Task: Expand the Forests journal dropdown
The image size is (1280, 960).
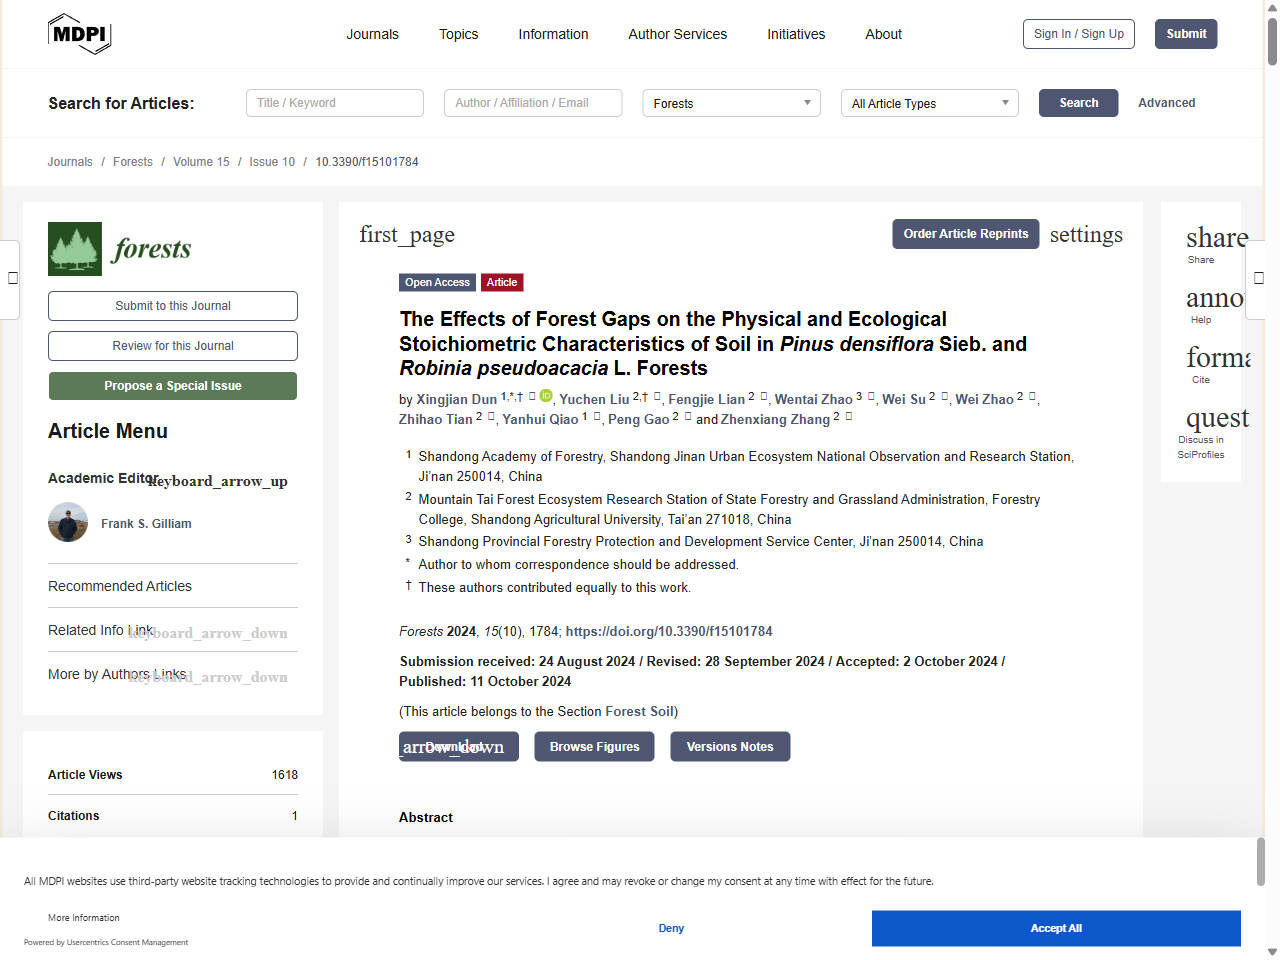Action: [731, 103]
